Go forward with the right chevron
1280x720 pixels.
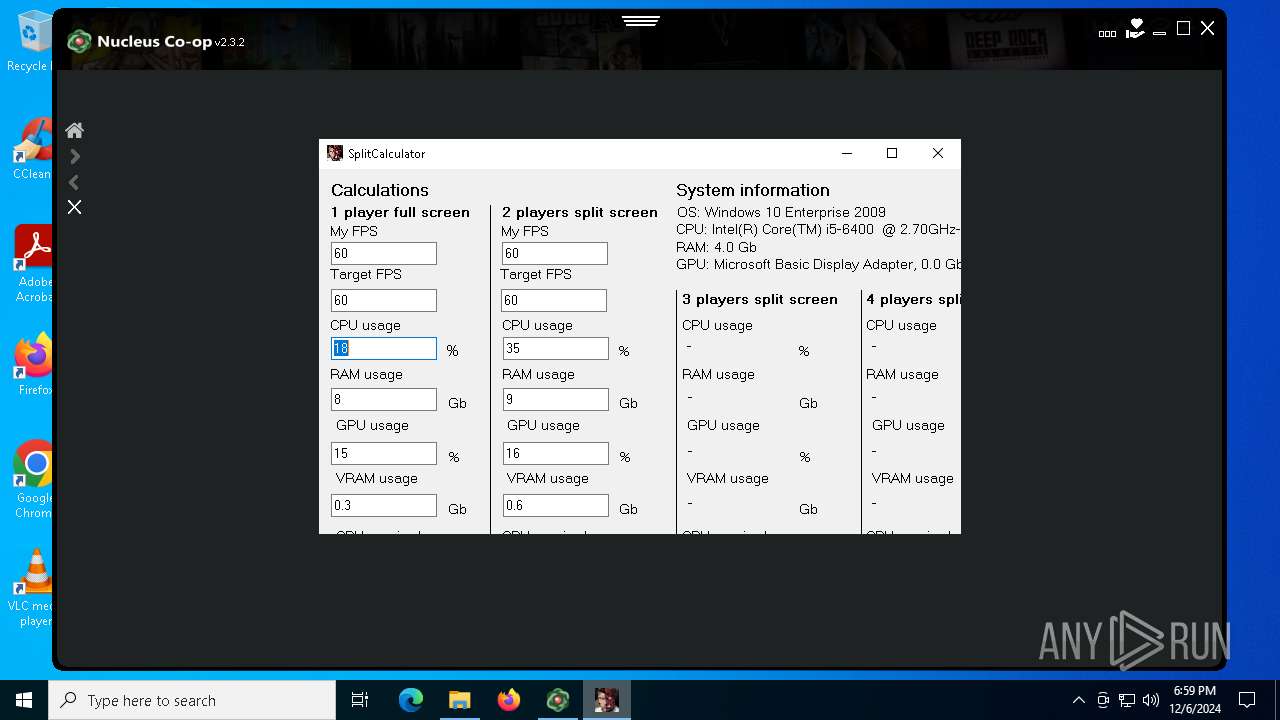click(x=75, y=157)
